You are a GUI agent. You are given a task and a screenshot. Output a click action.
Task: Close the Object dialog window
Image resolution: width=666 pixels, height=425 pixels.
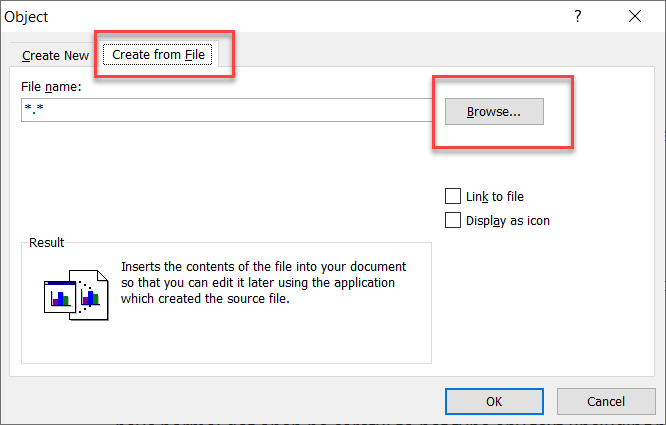pos(635,16)
